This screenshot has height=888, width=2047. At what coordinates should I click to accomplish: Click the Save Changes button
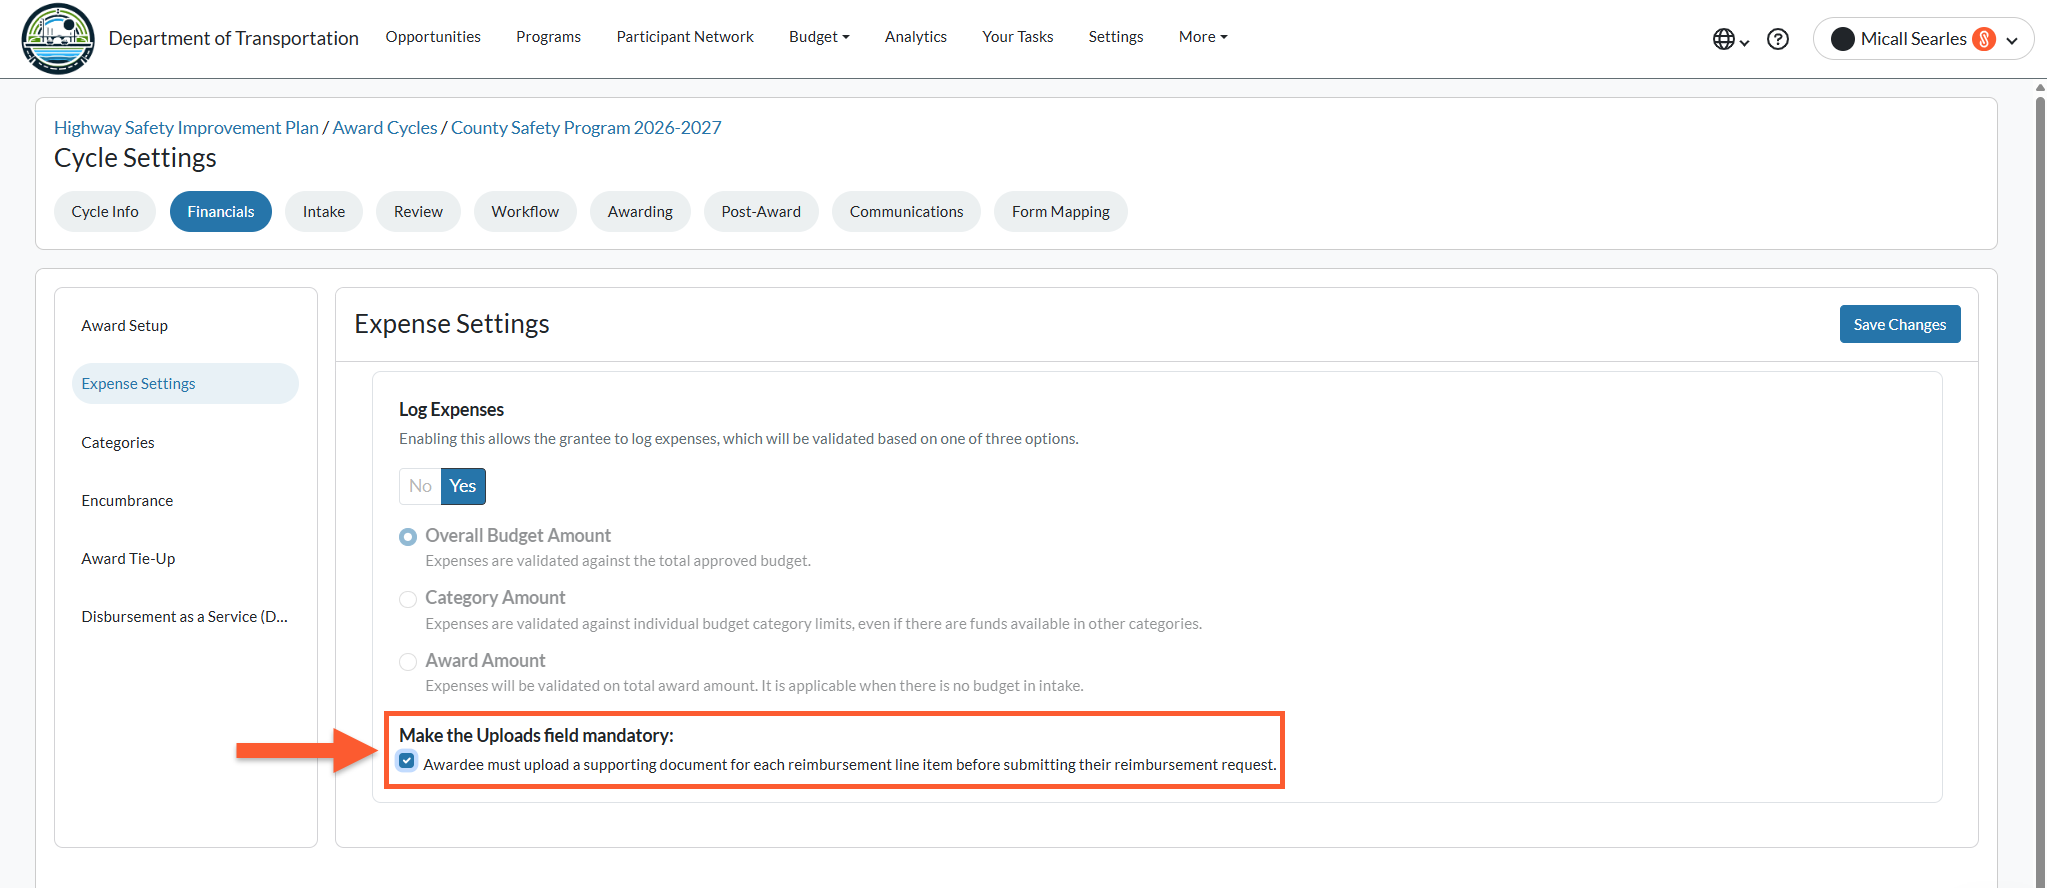coord(1900,324)
